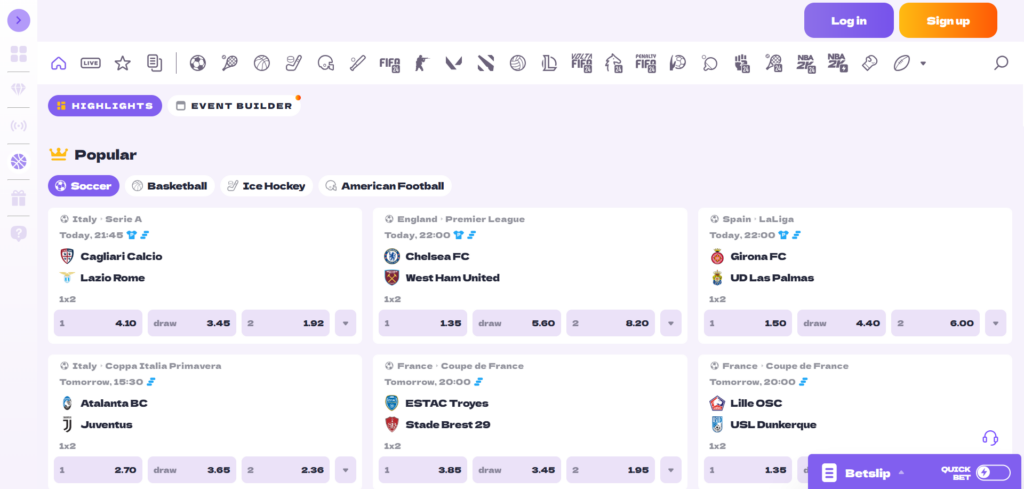Open the Live events icon
This screenshot has height=489, width=1024.
tap(90, 63)
